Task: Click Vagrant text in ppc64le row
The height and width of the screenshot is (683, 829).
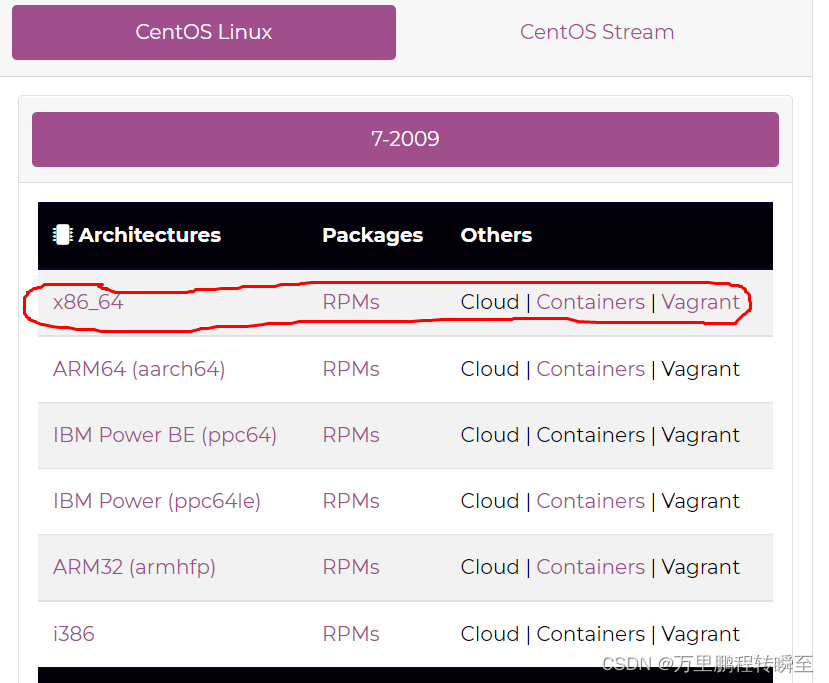Action: [x=701, y=501]
